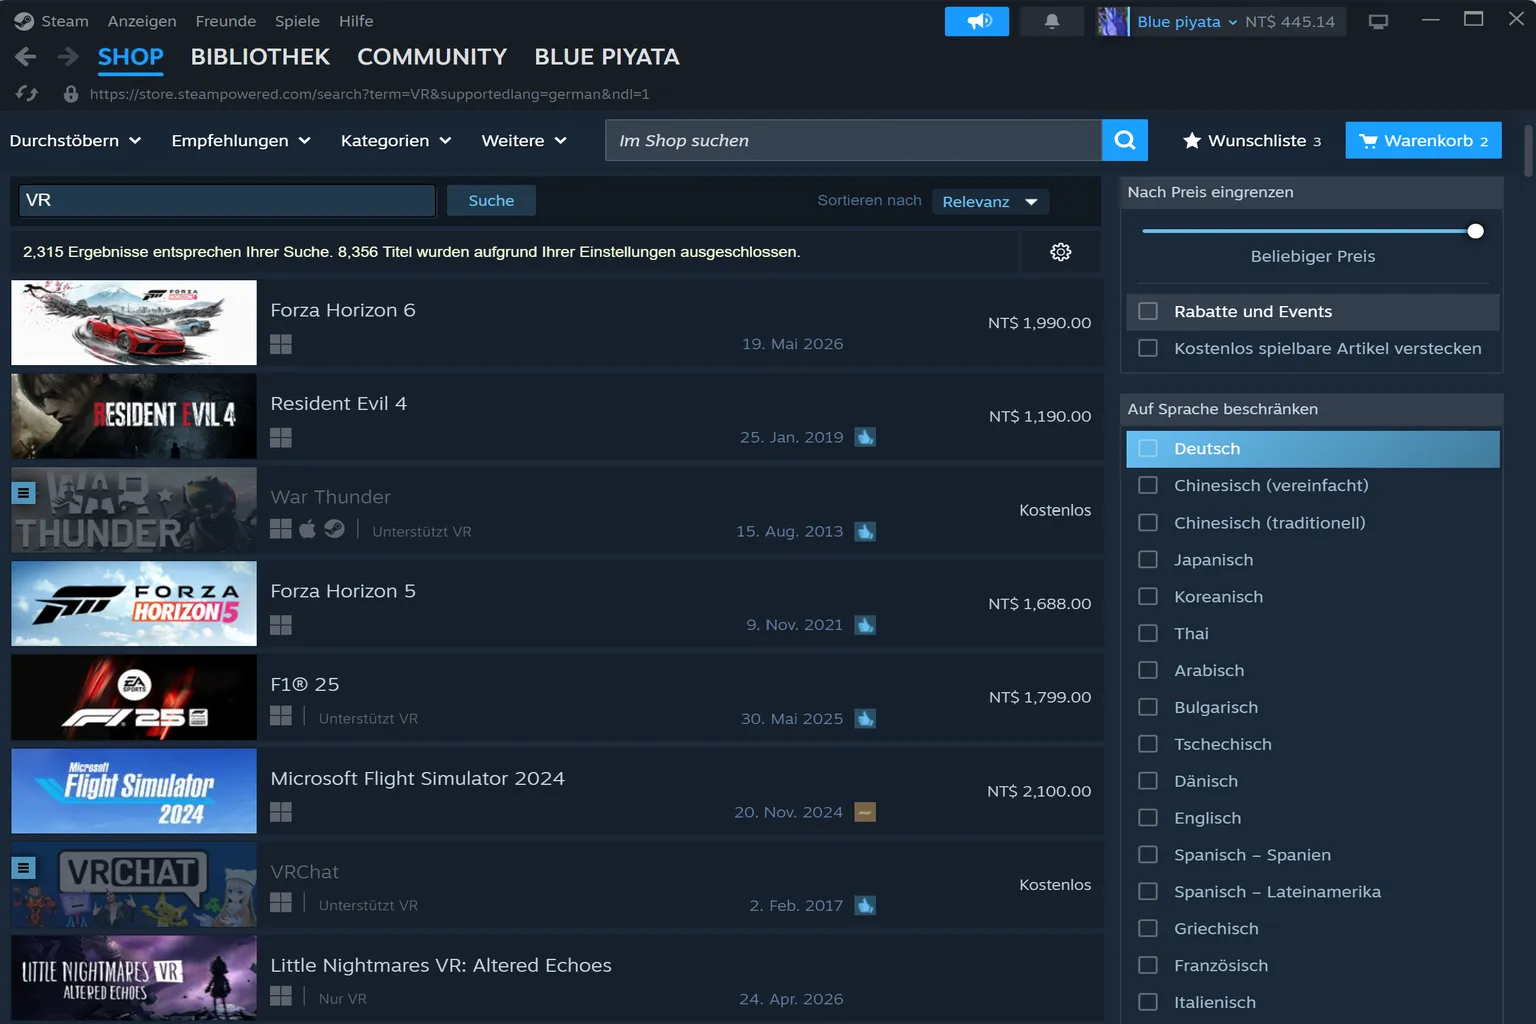Image resolution: width=1536 pixels, height=1024 pixels.
Task: Toggle the Deutsch language filter
Action: pos(1313,449)
